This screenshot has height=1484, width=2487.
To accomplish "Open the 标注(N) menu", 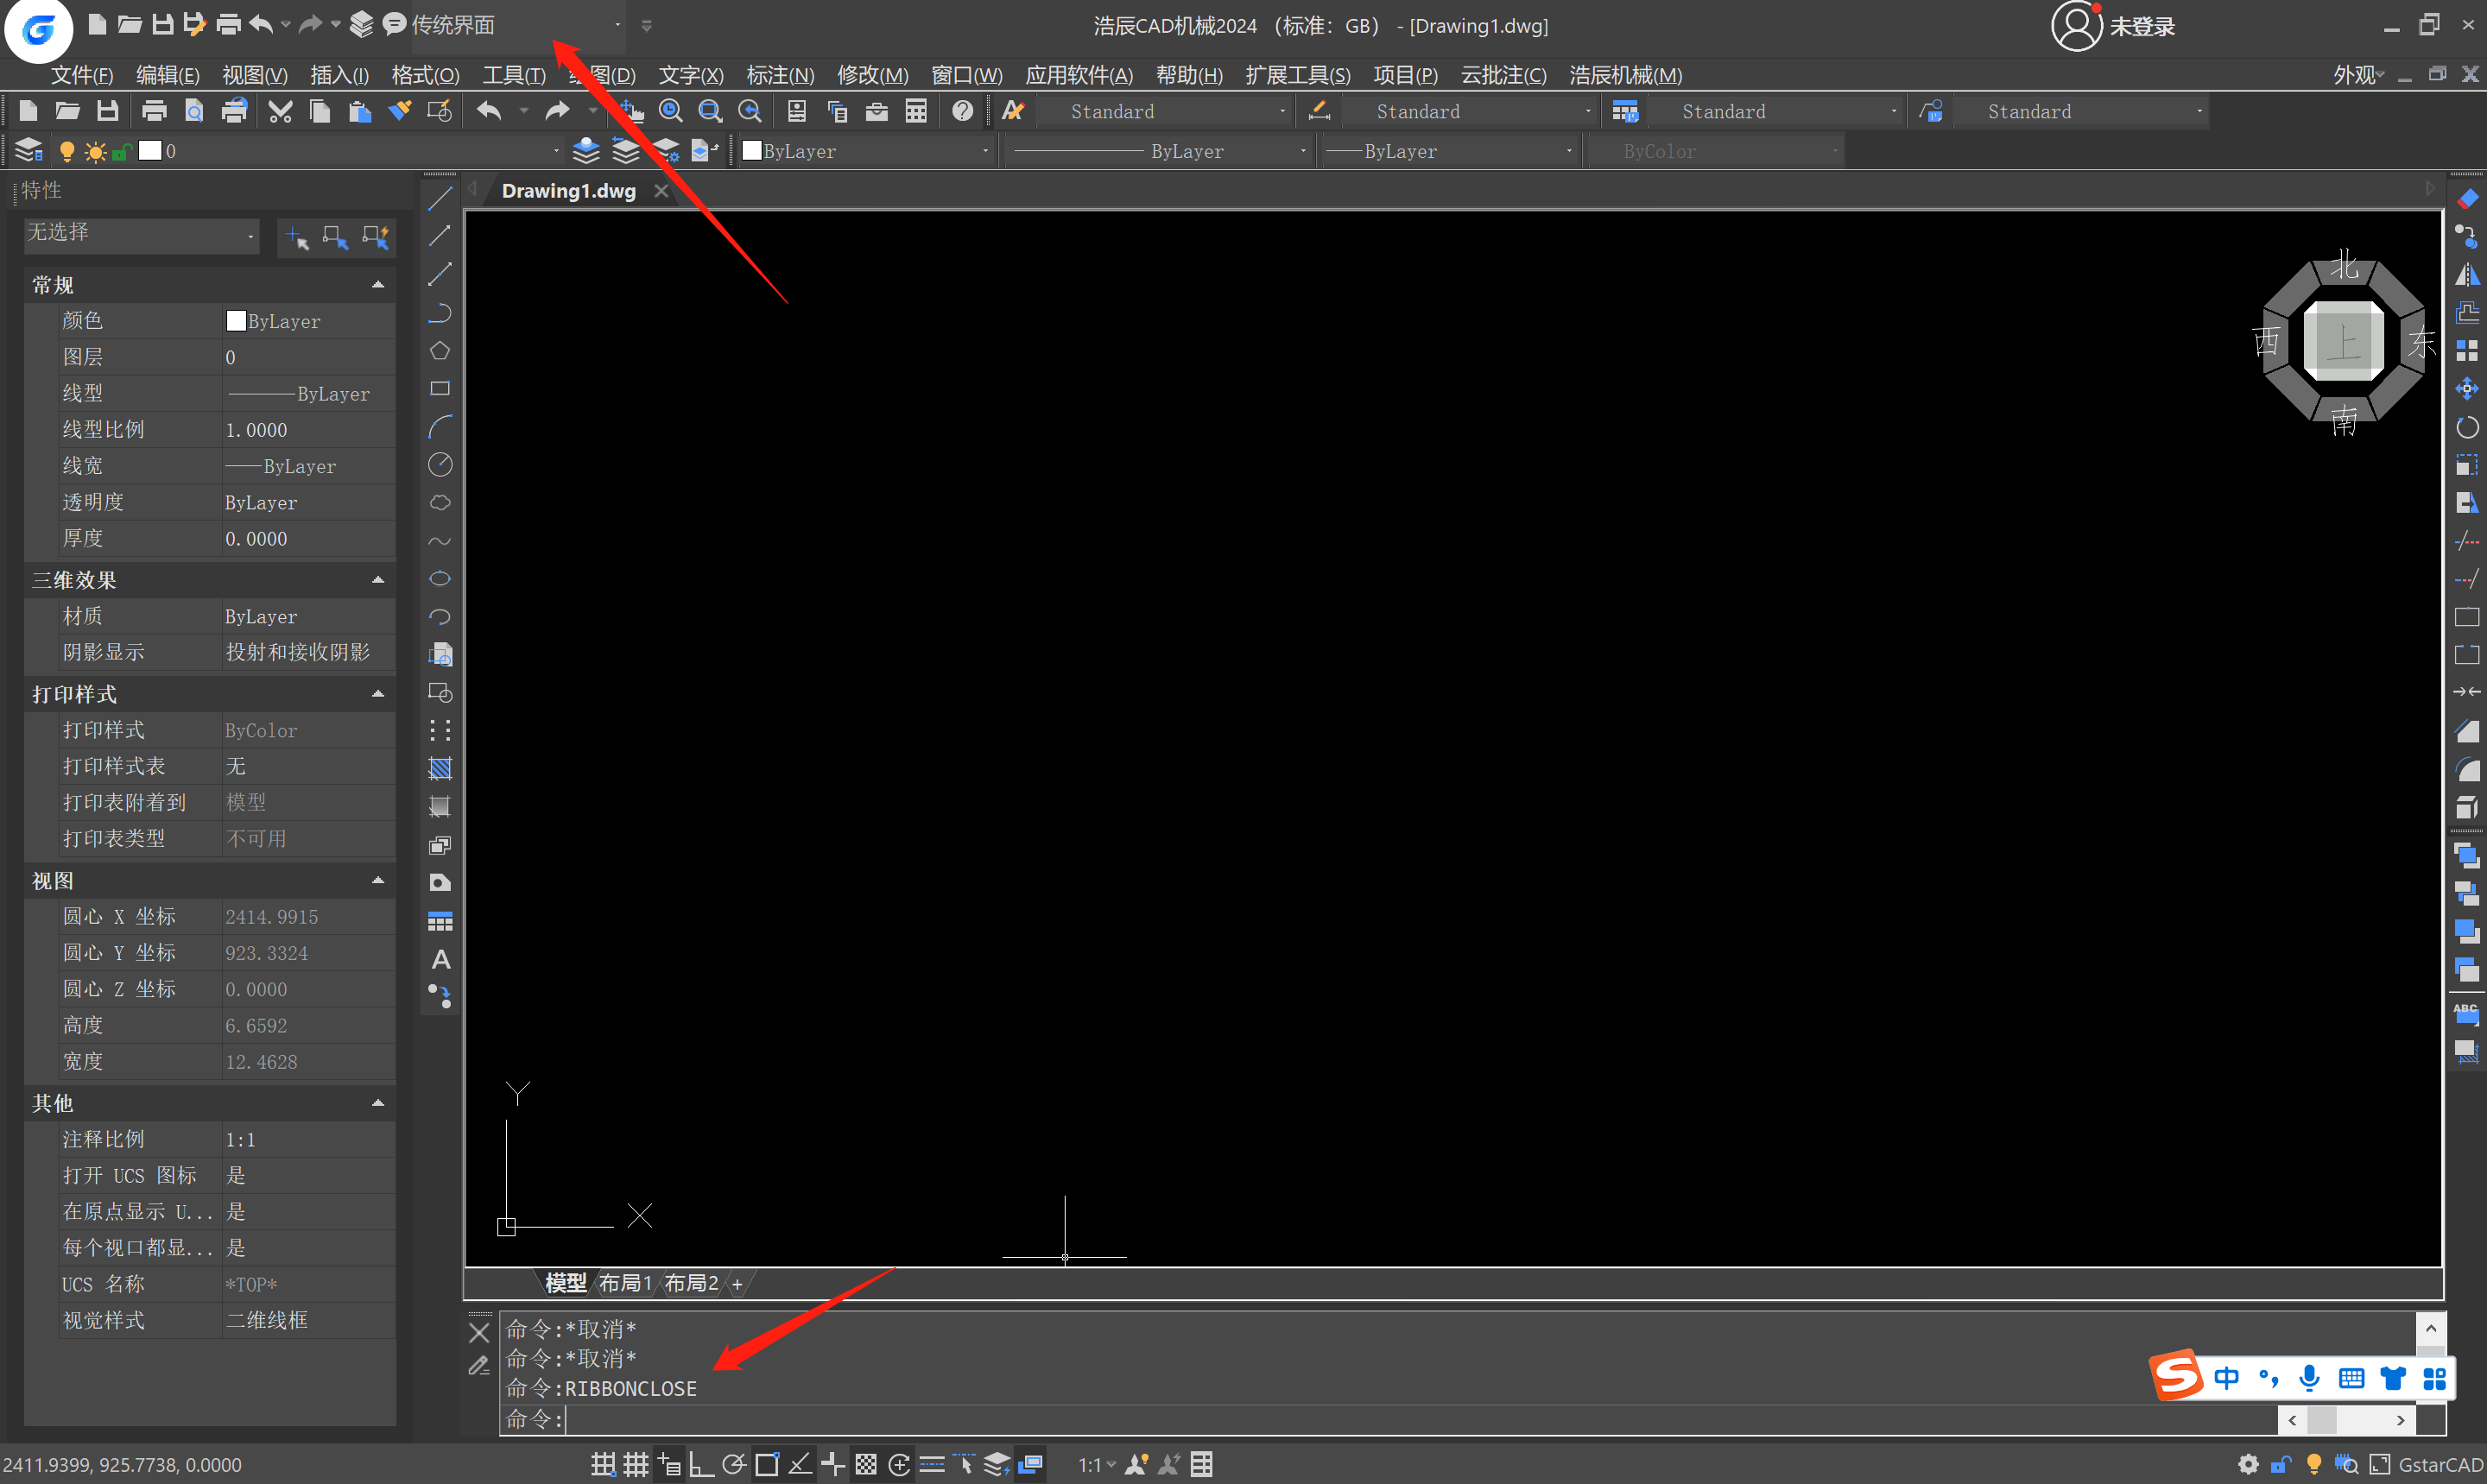I will (x=780, y=76).
